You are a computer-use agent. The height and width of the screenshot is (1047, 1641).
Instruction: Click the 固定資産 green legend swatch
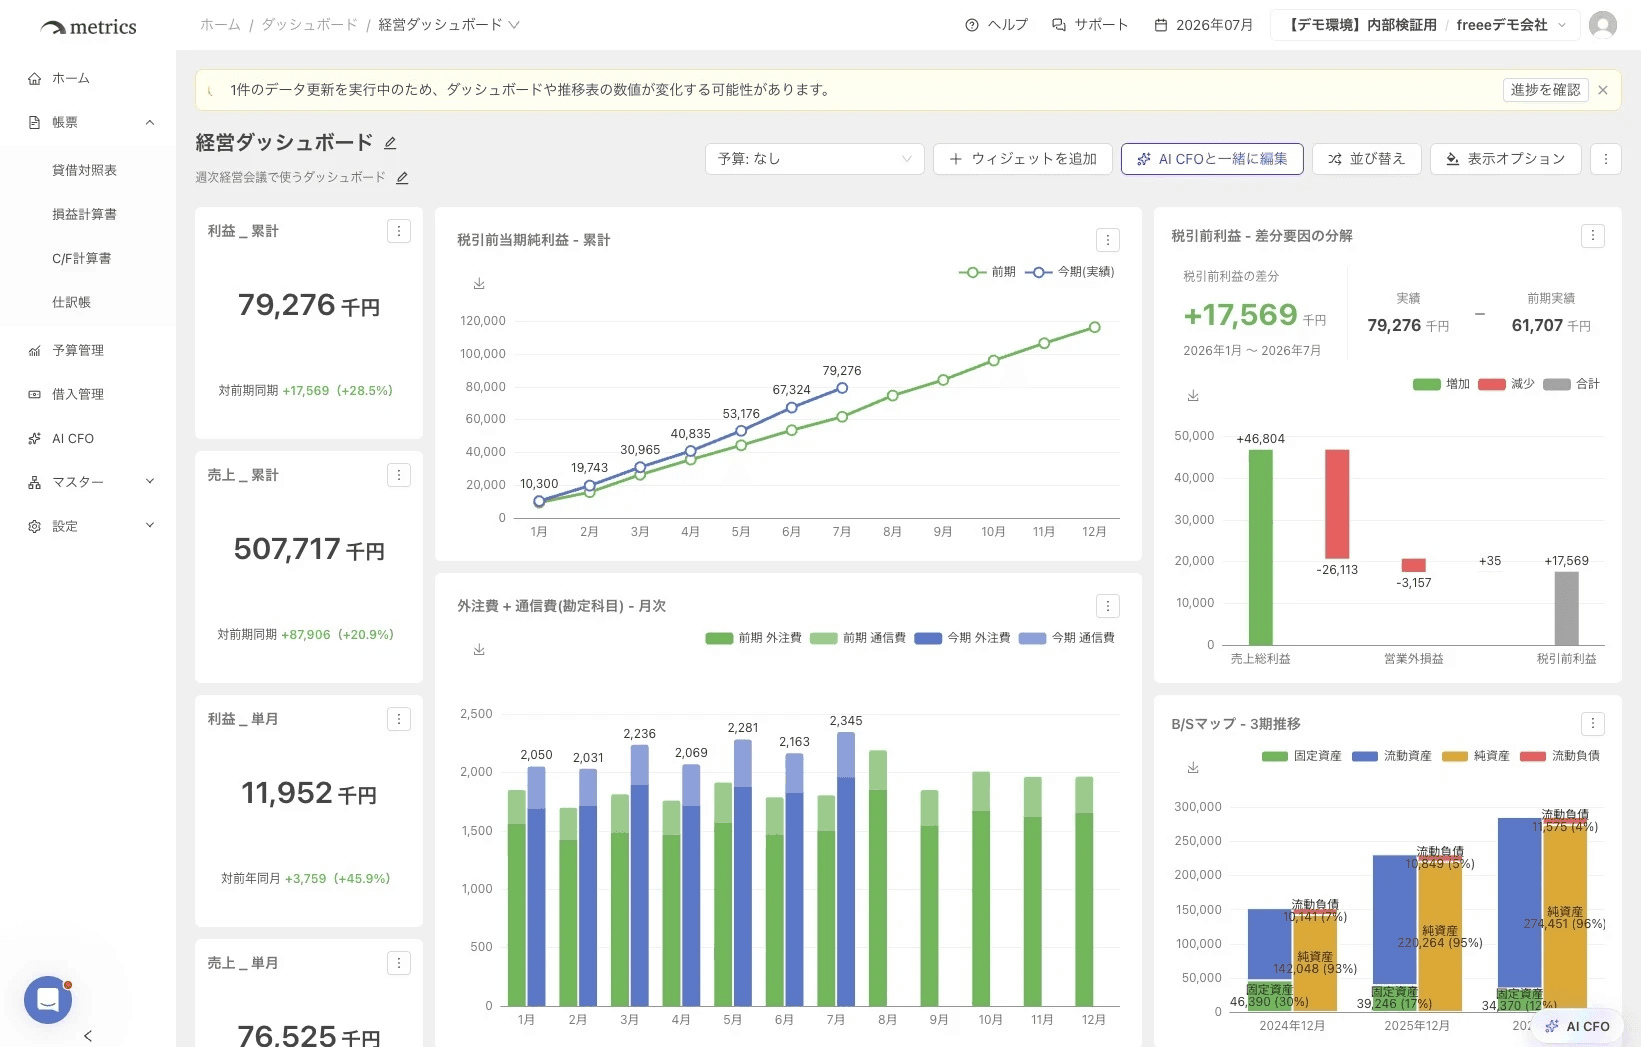click(1275, 756)
